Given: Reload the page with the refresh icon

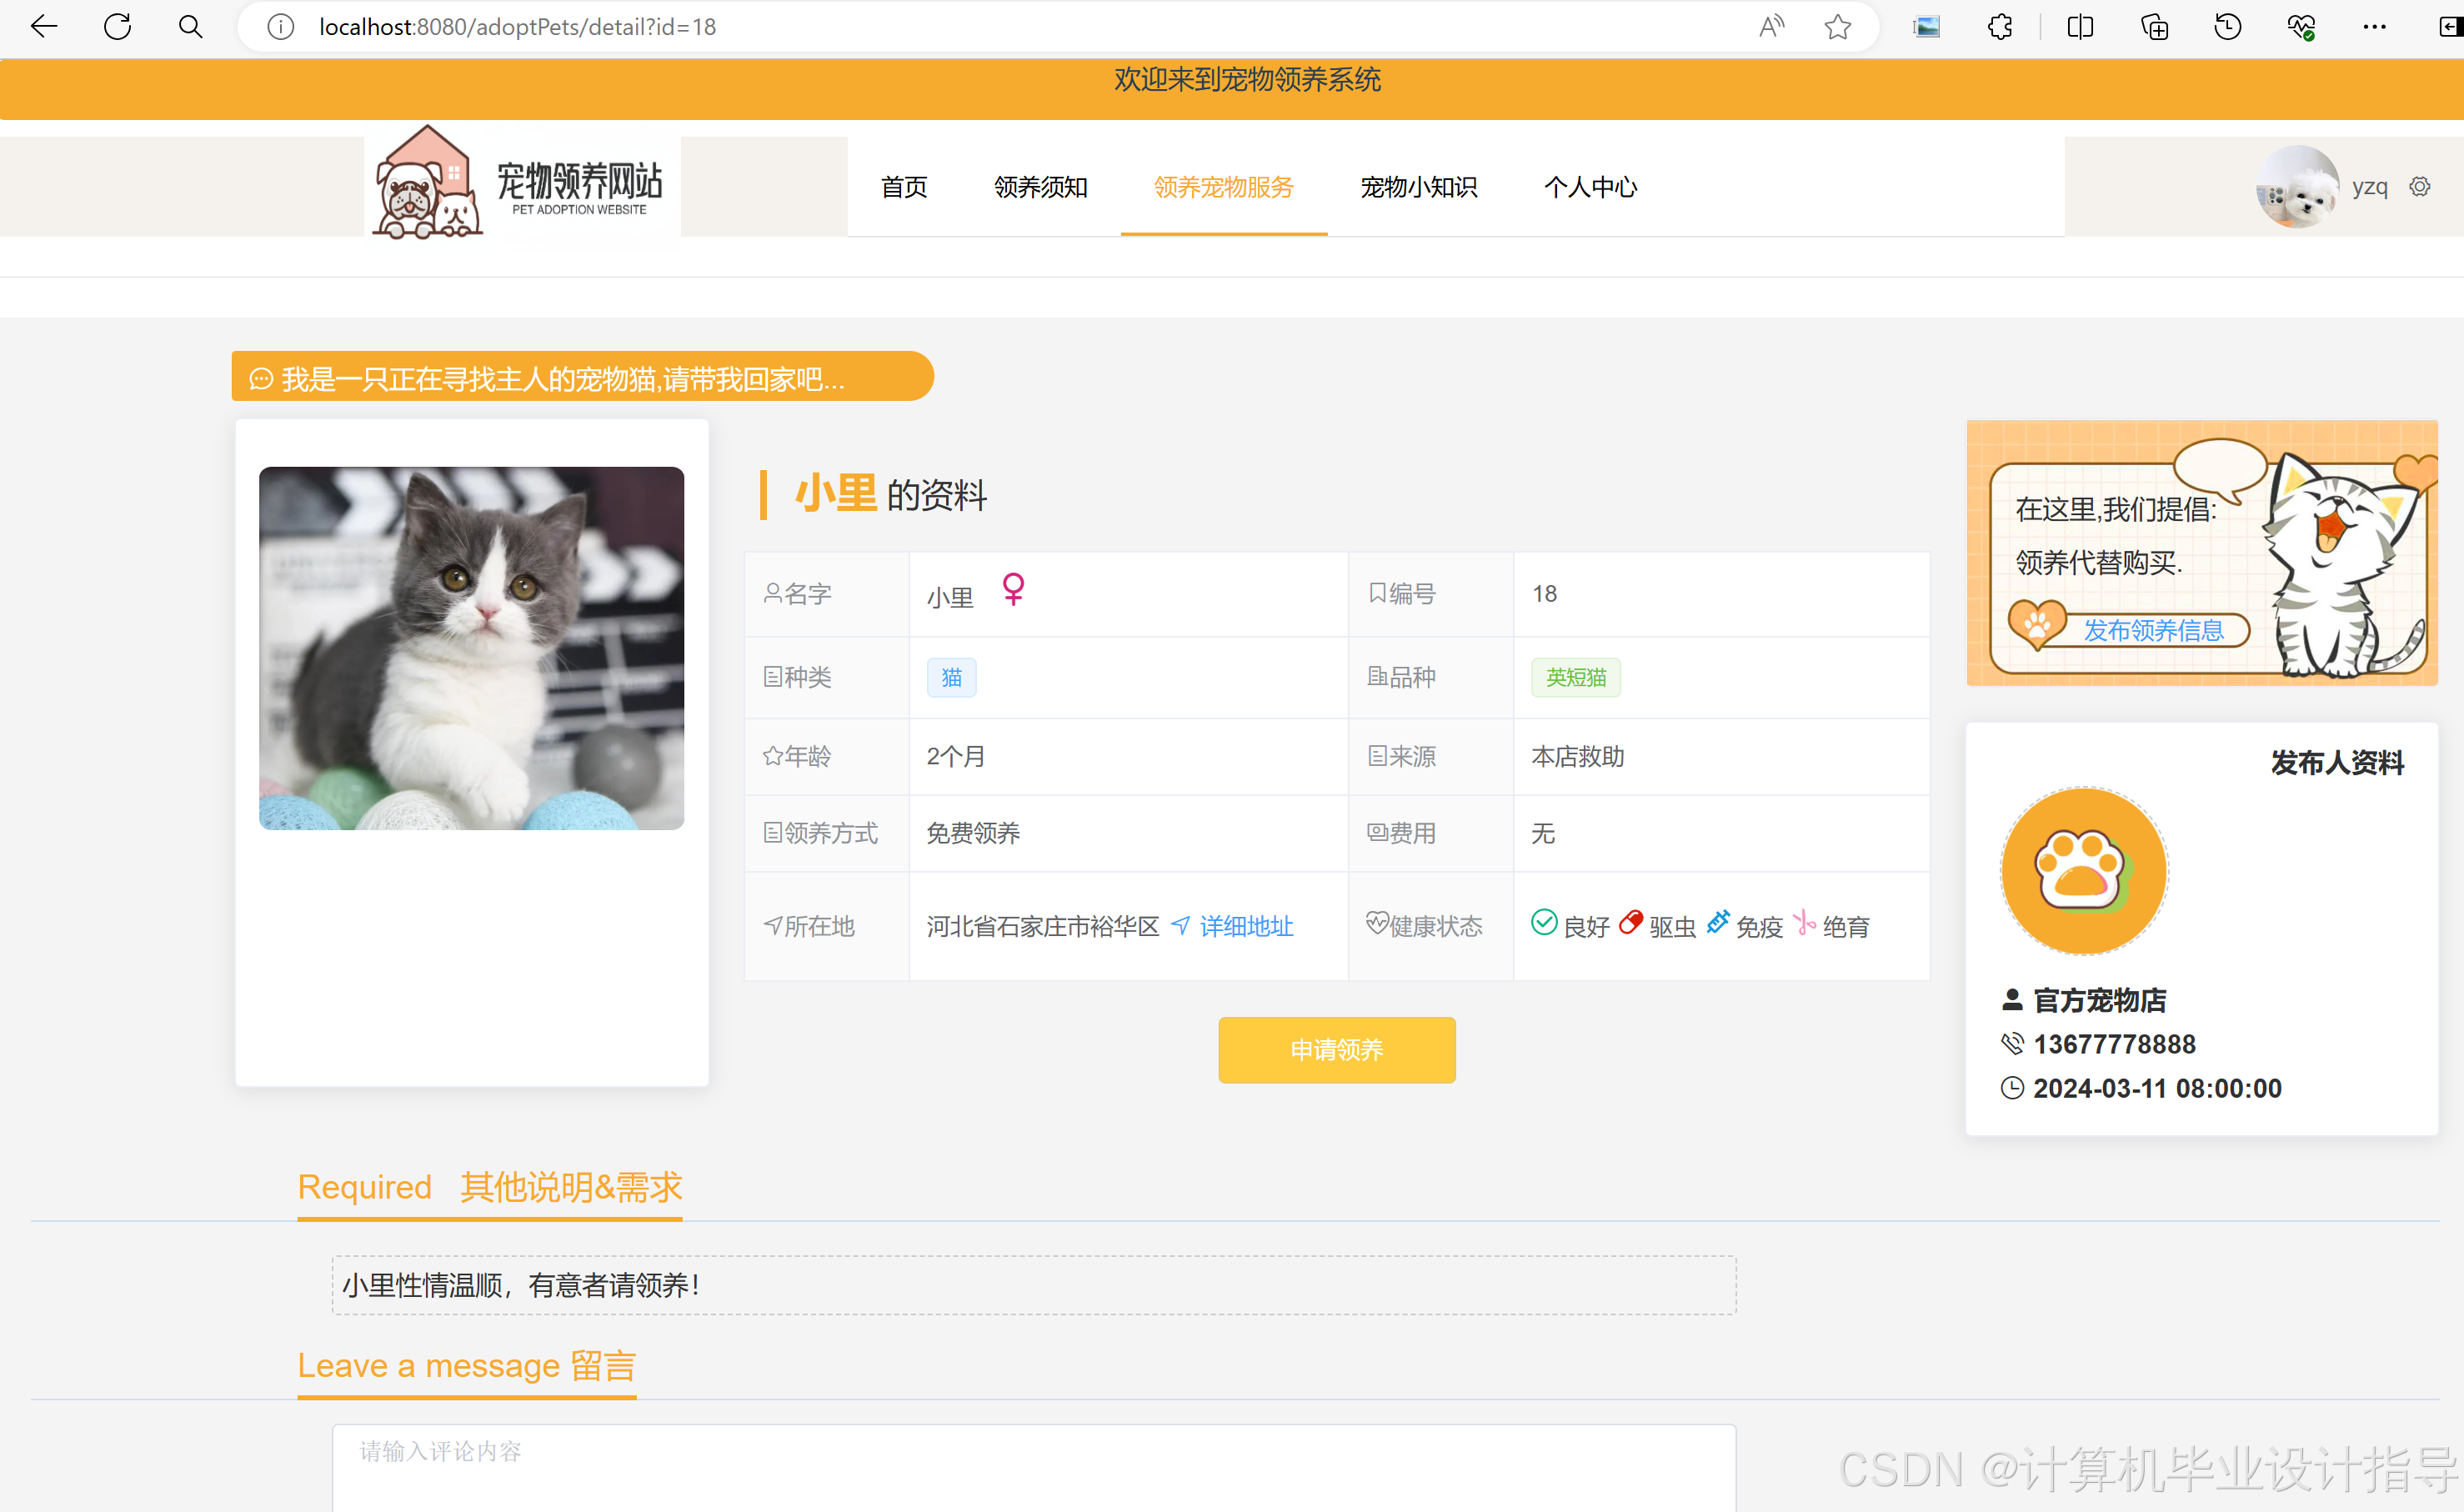Looking at the screenshot, I should [x=118, y=27].
